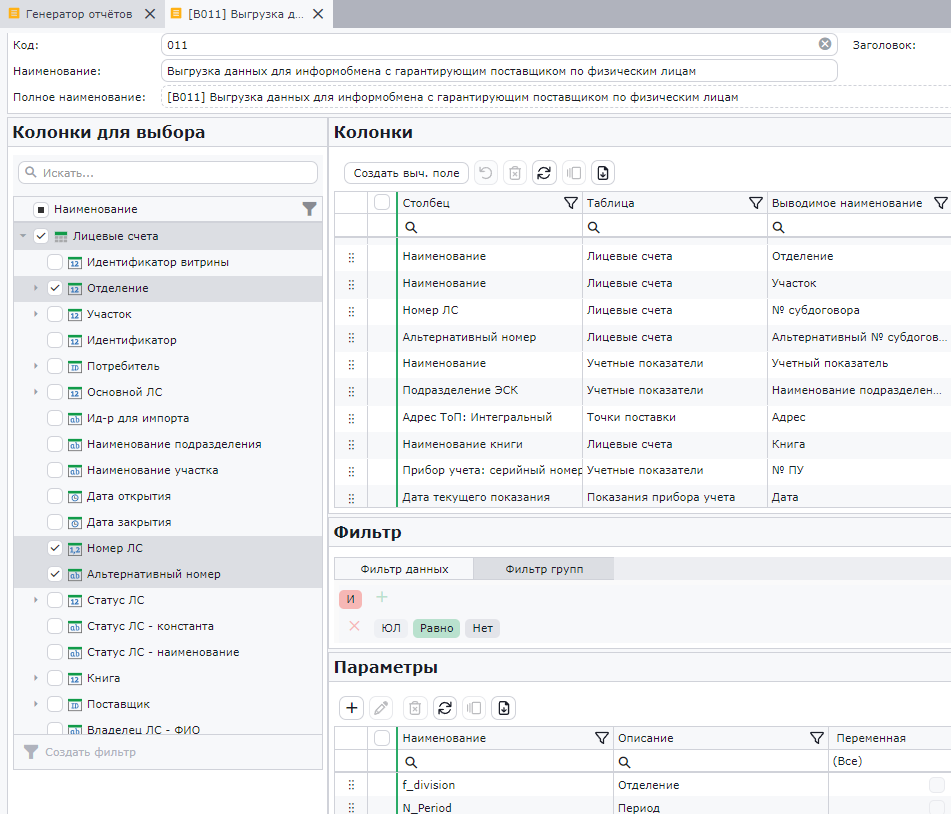Screen dimensions: 951x814
Task: Click the Точки поставки table cell
Action: tap(674, 417)
